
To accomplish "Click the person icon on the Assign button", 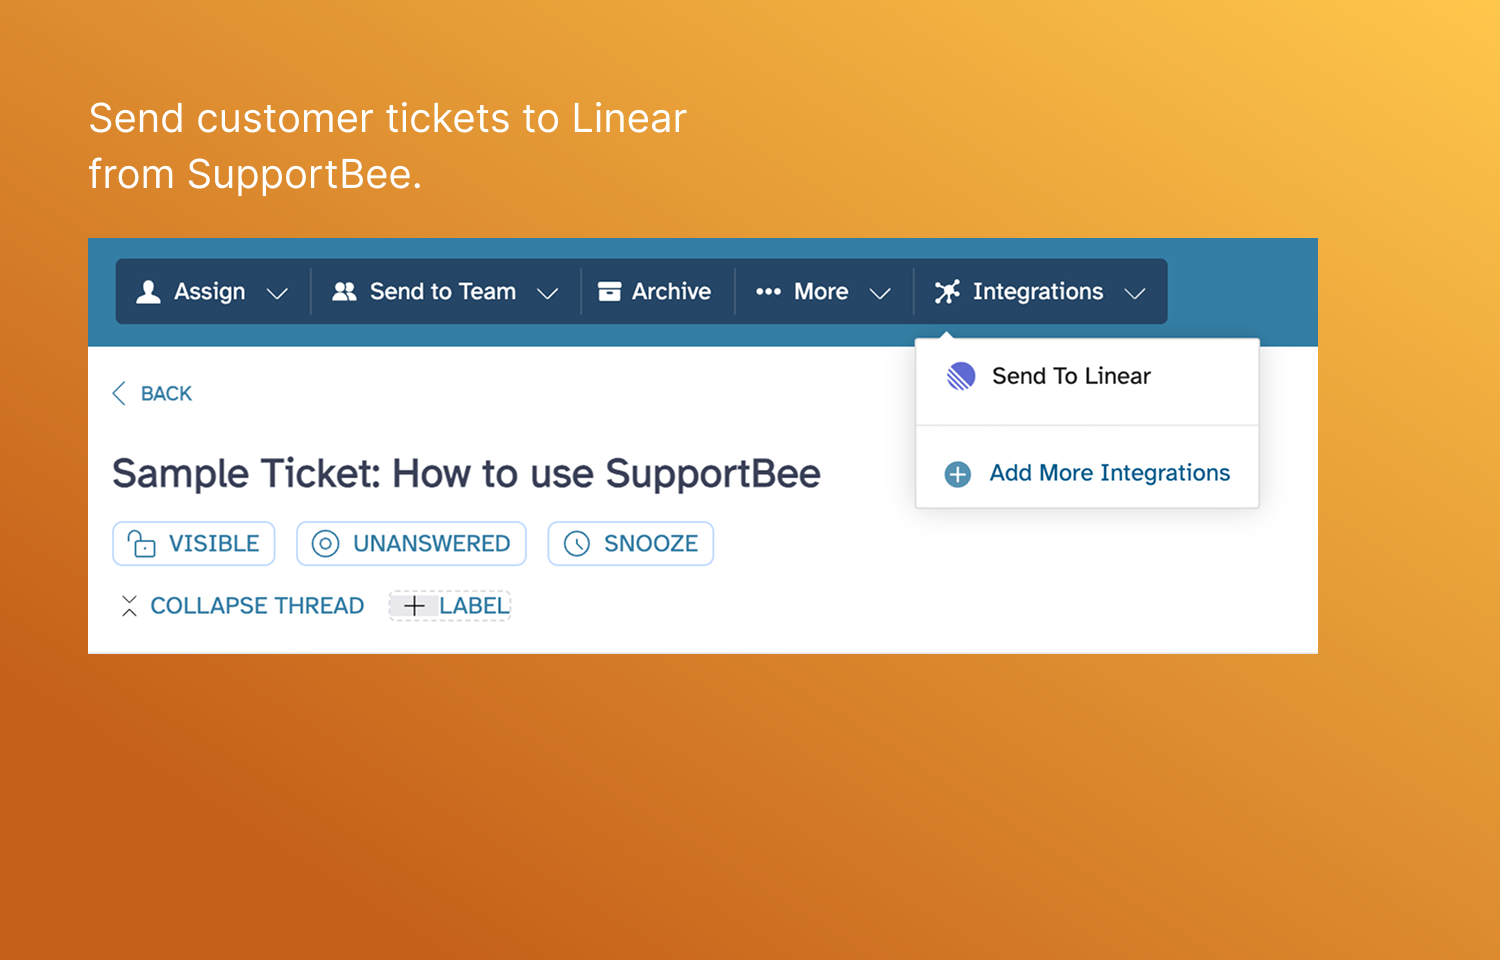I will click(148, 291).
